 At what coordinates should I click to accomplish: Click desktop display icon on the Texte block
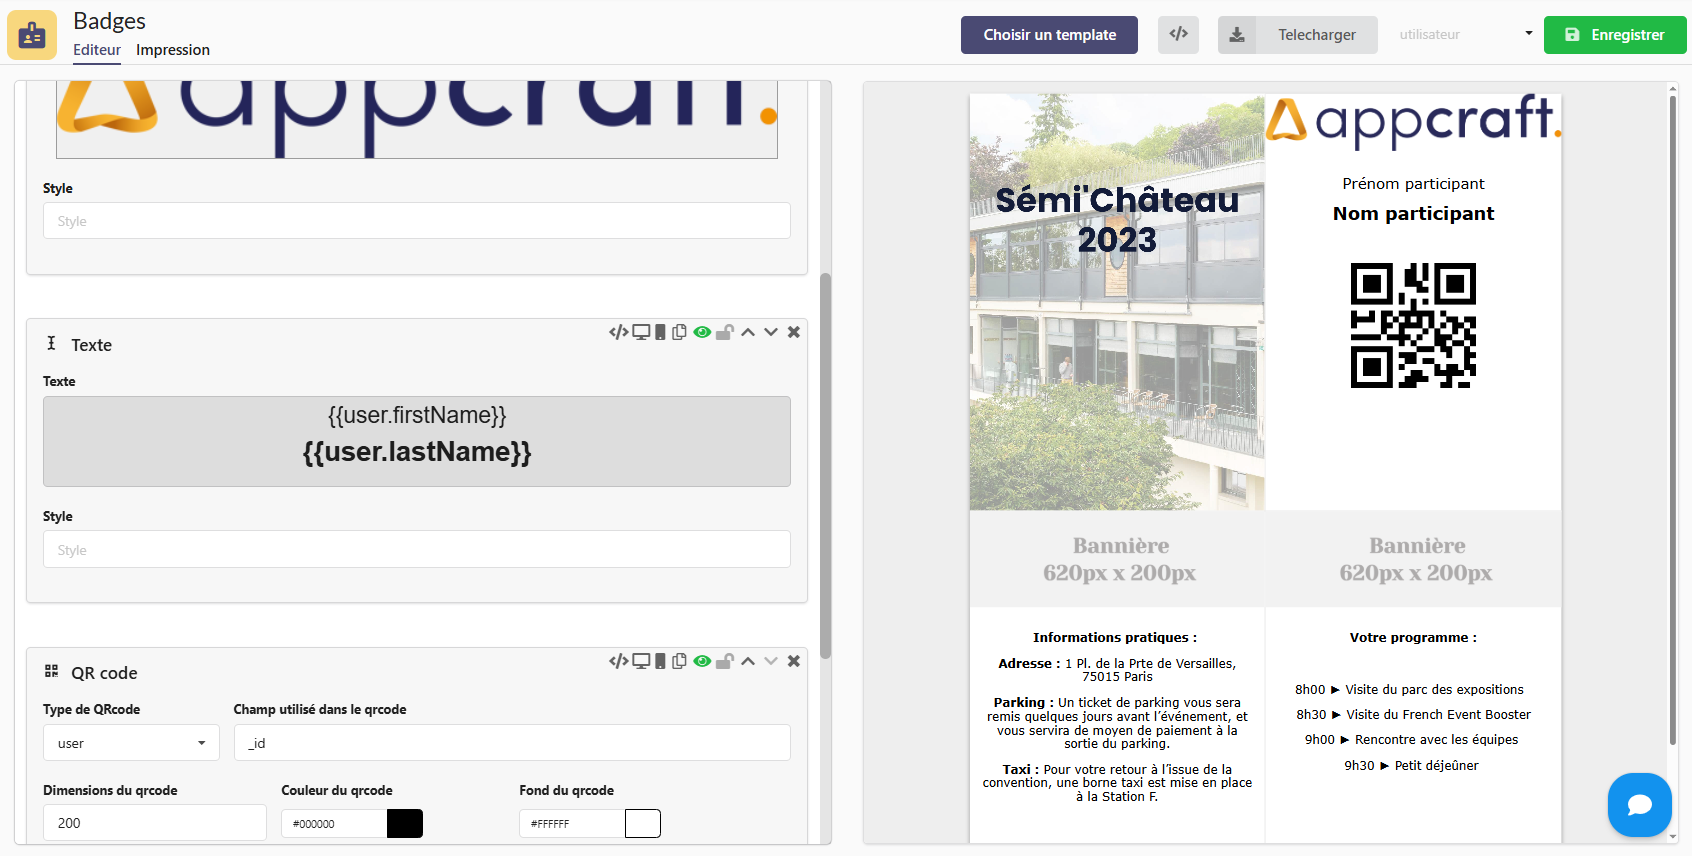coord(641,332)
